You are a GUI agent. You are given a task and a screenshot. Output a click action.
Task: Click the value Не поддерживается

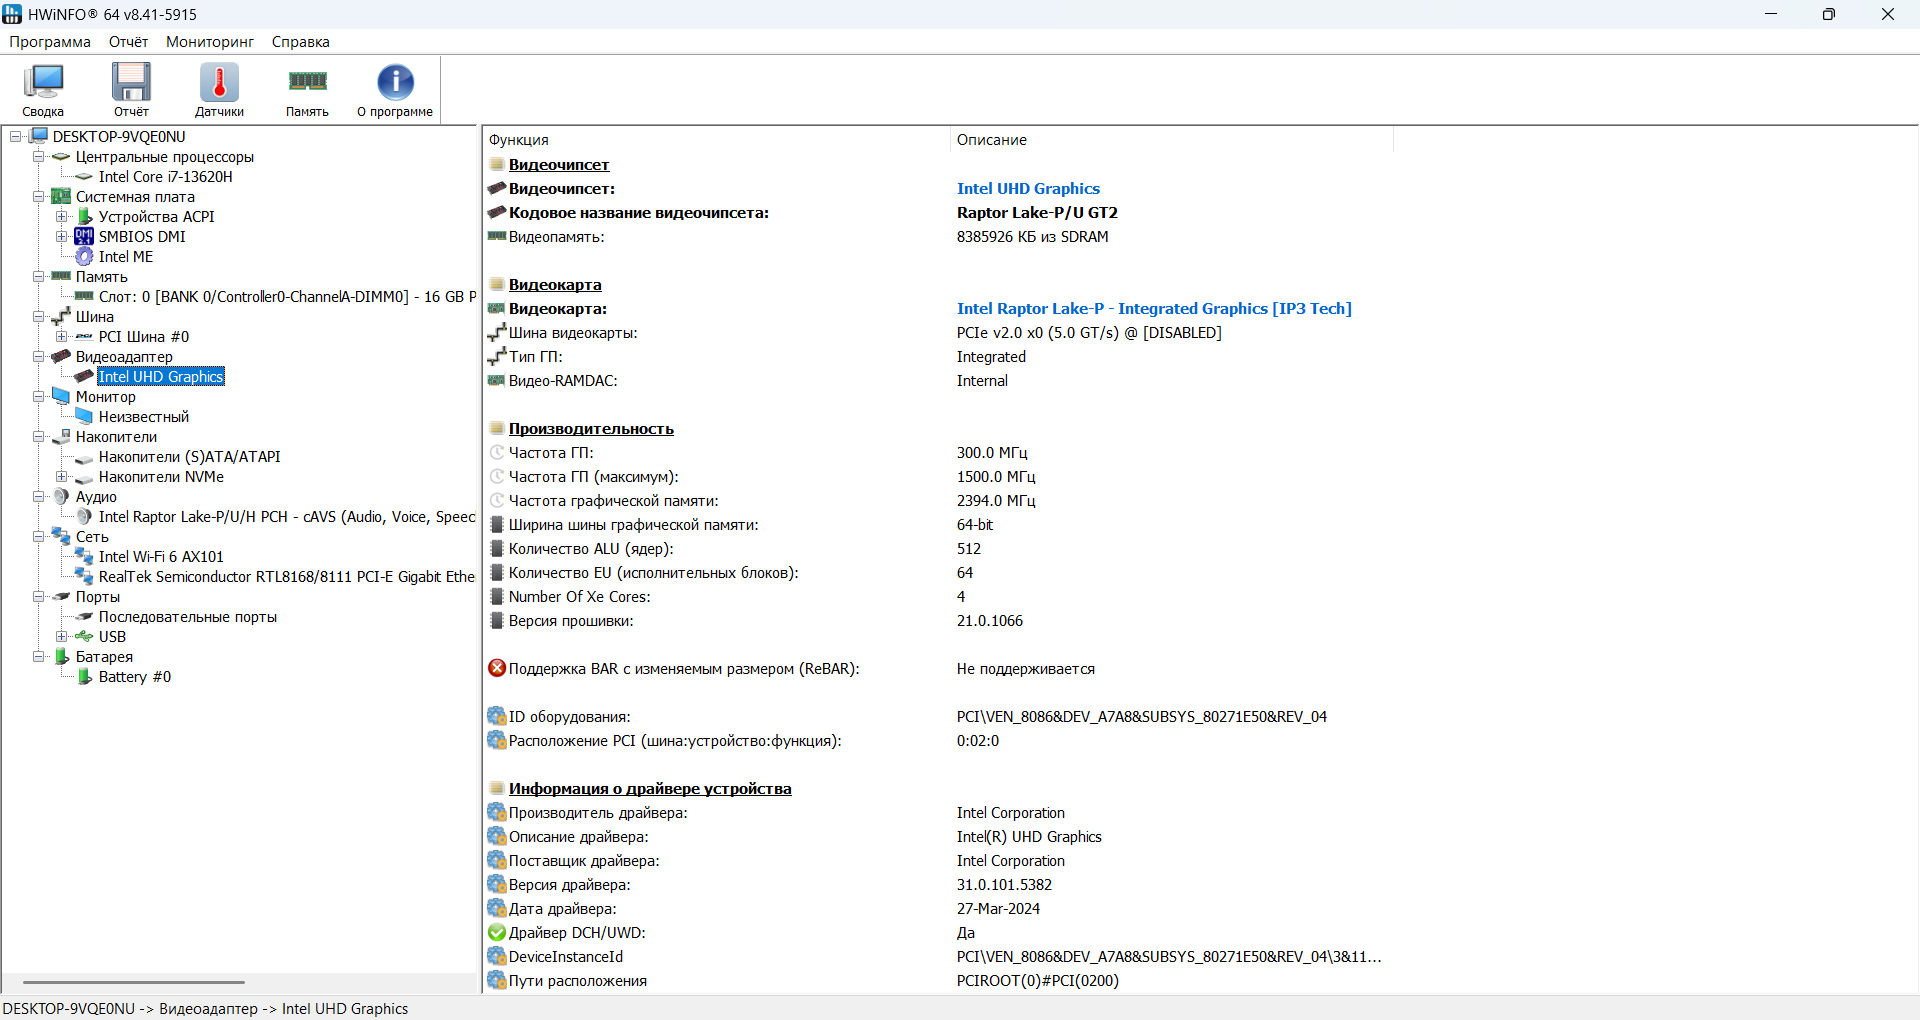pyautogui.click(x=1025, y=668)
